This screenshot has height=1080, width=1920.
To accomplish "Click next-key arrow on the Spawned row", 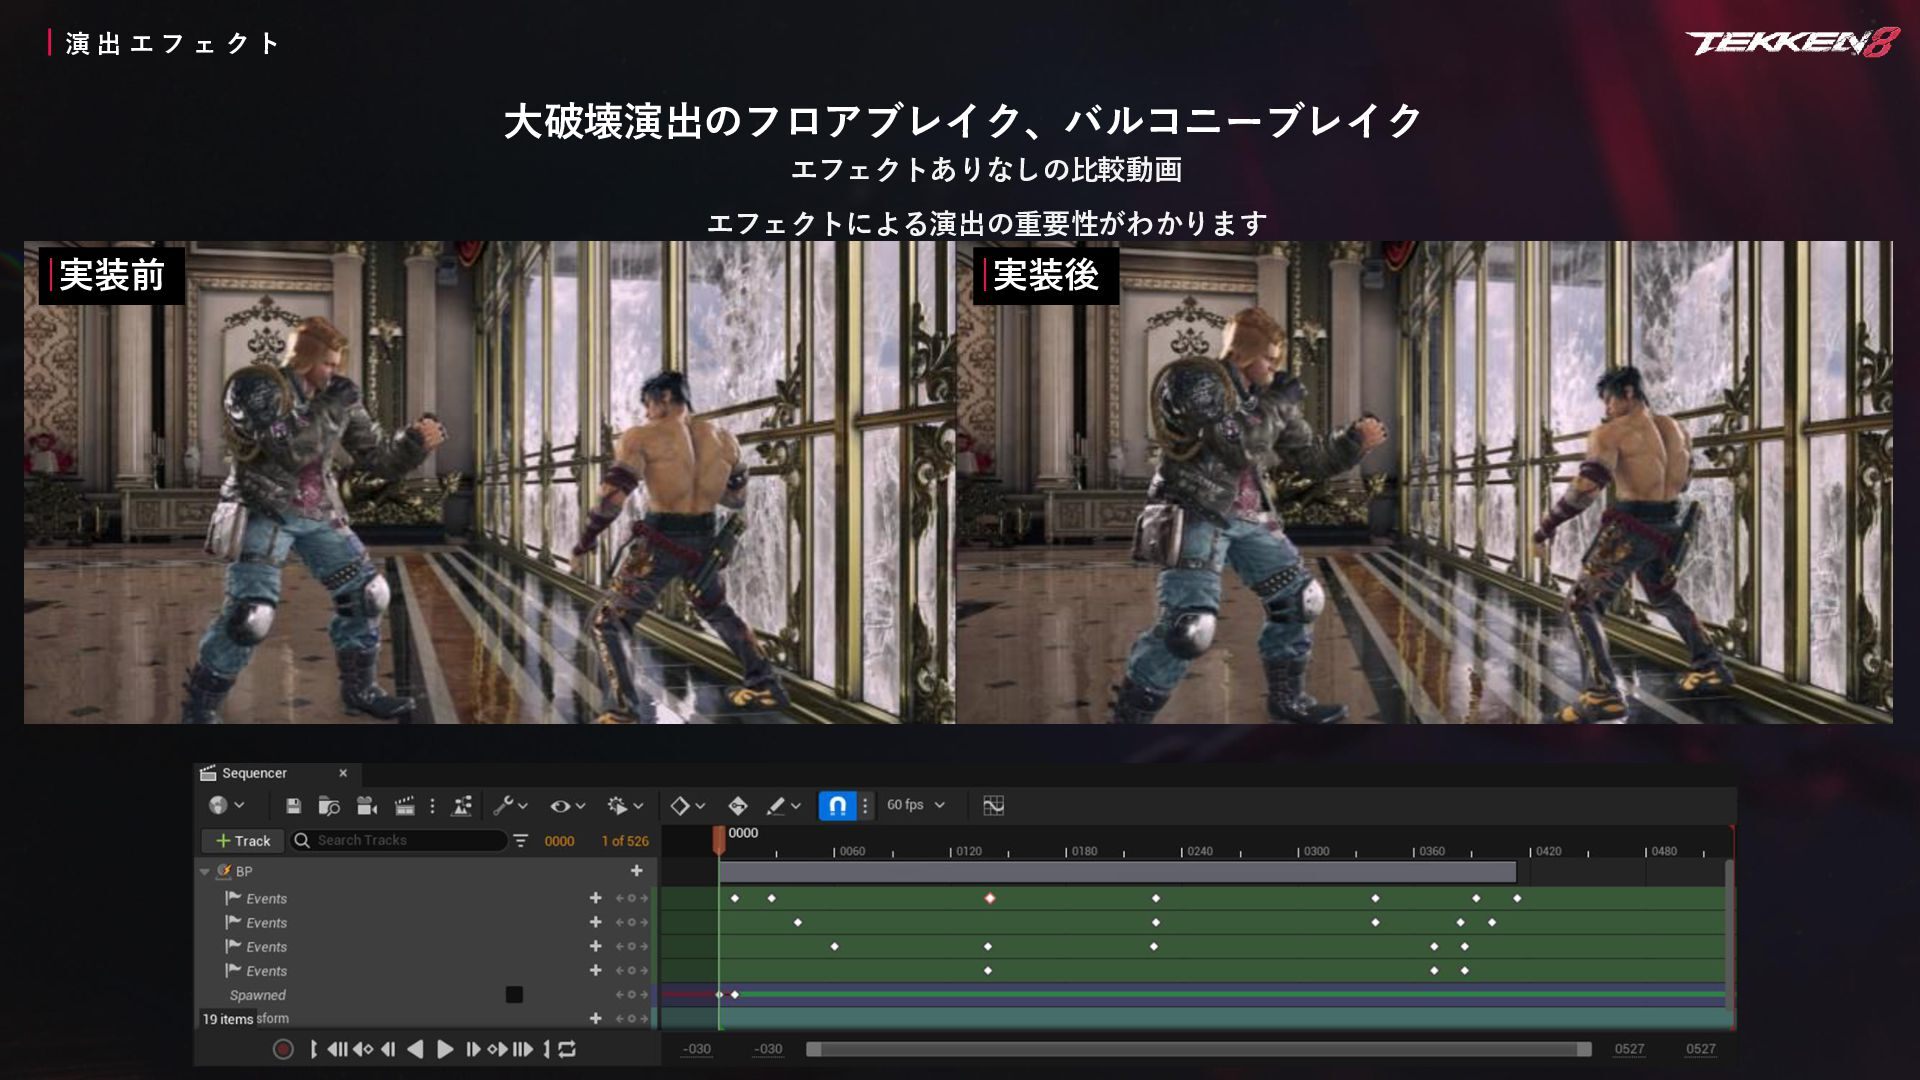I will click(x=643, y=995).
